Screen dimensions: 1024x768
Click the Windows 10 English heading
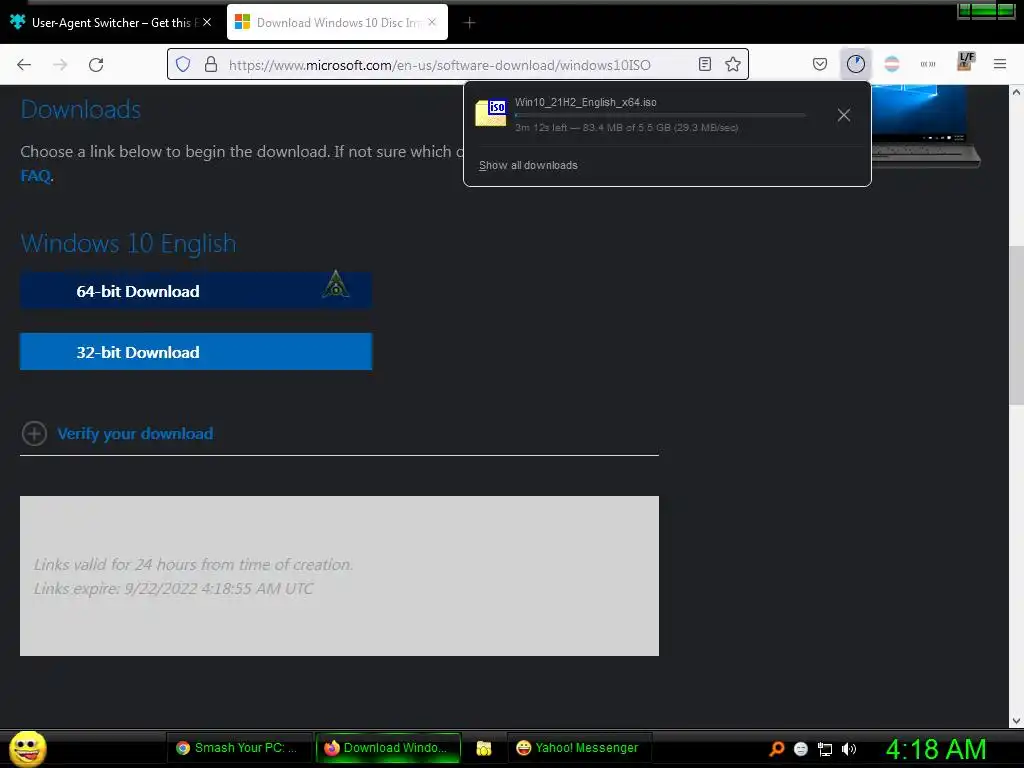point(128,243)
